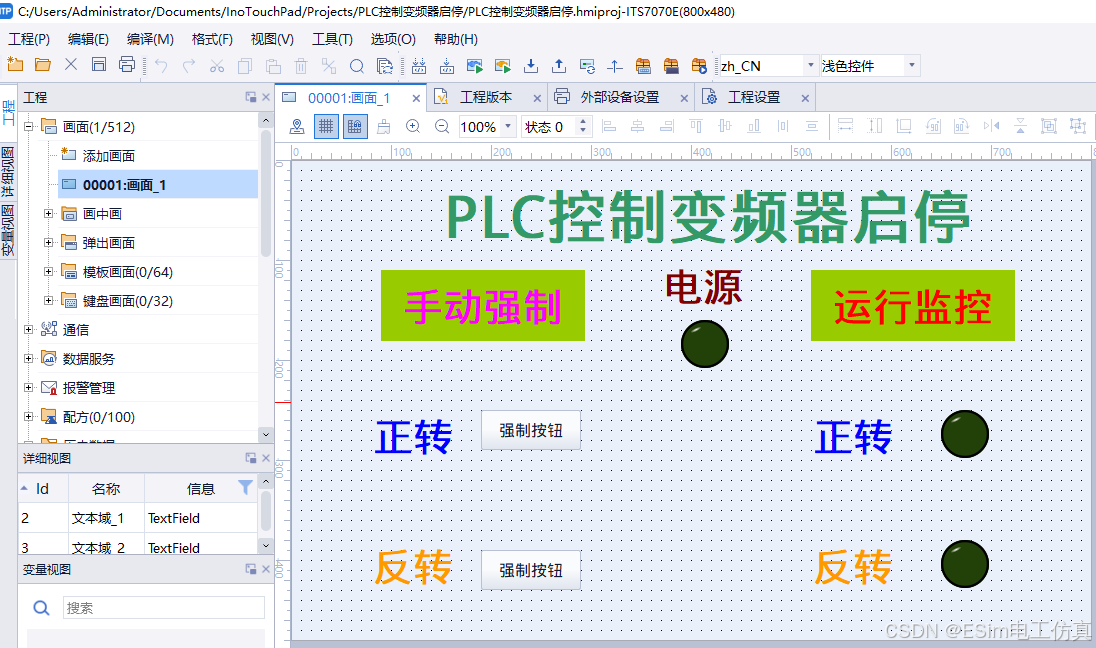Switch to the 外部设备设置 tab
Viewport: 1096px width, 648px height.
click(x=619, y=97)
